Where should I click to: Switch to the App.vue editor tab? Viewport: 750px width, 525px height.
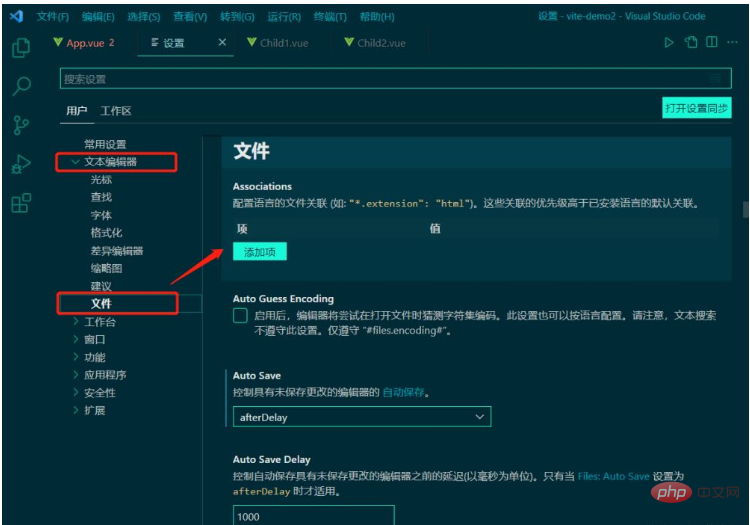(x=84, y=43)
